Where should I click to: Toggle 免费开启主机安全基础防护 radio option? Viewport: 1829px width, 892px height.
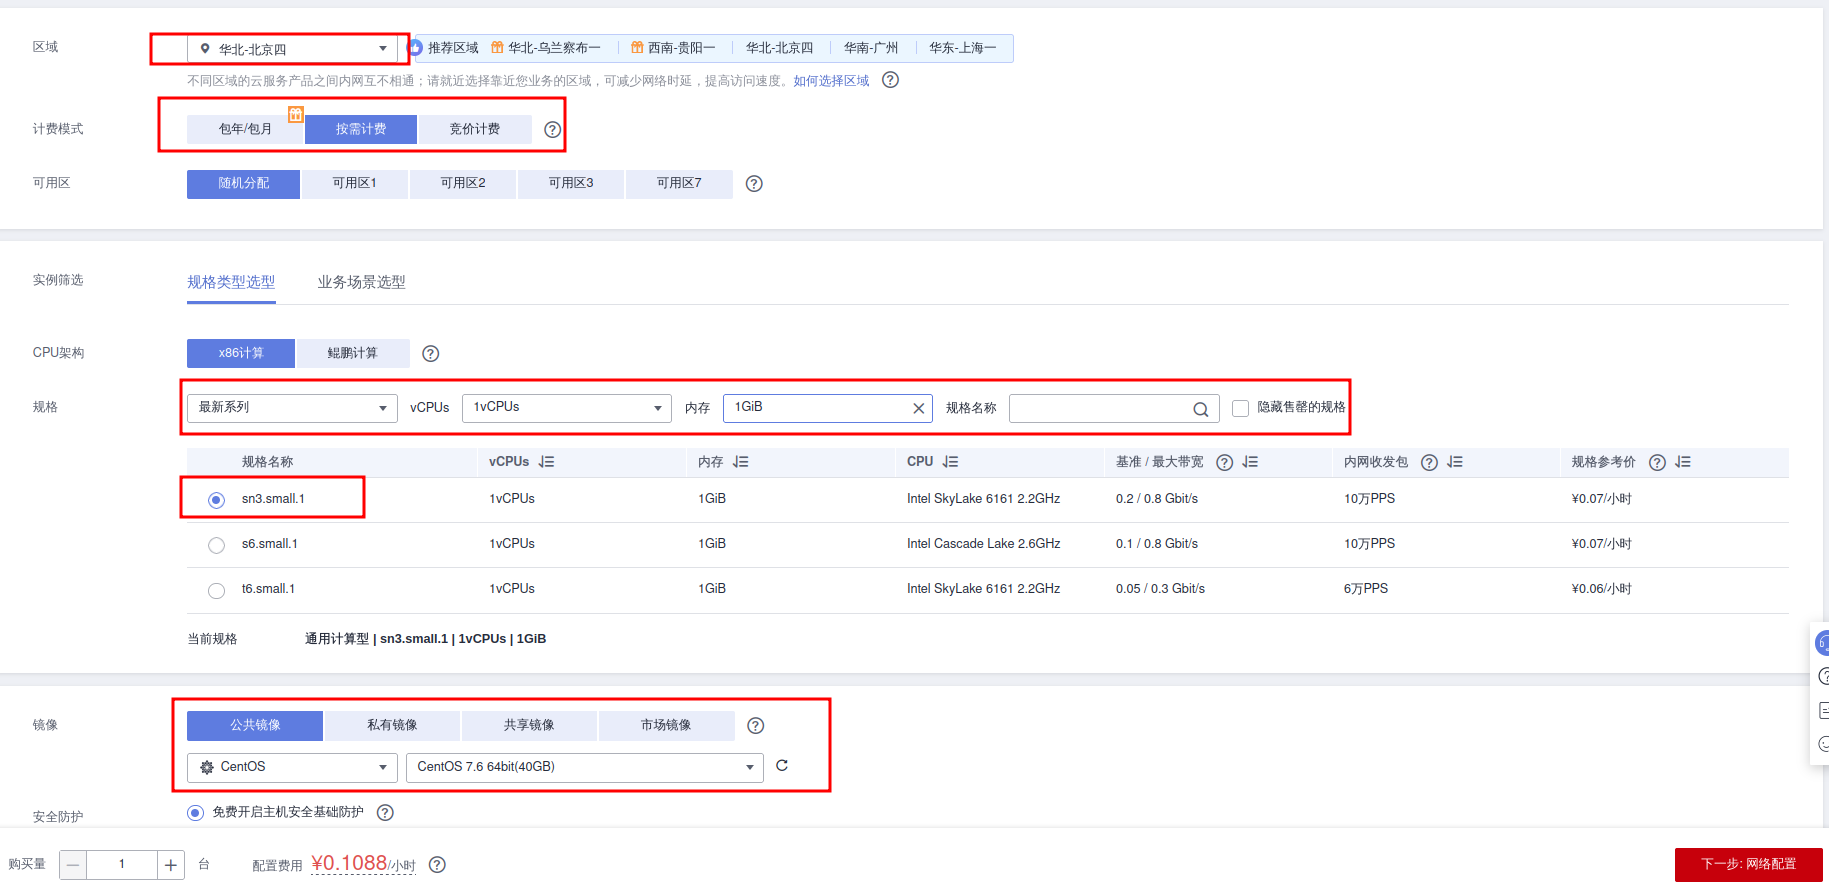(x=195, y=813)
